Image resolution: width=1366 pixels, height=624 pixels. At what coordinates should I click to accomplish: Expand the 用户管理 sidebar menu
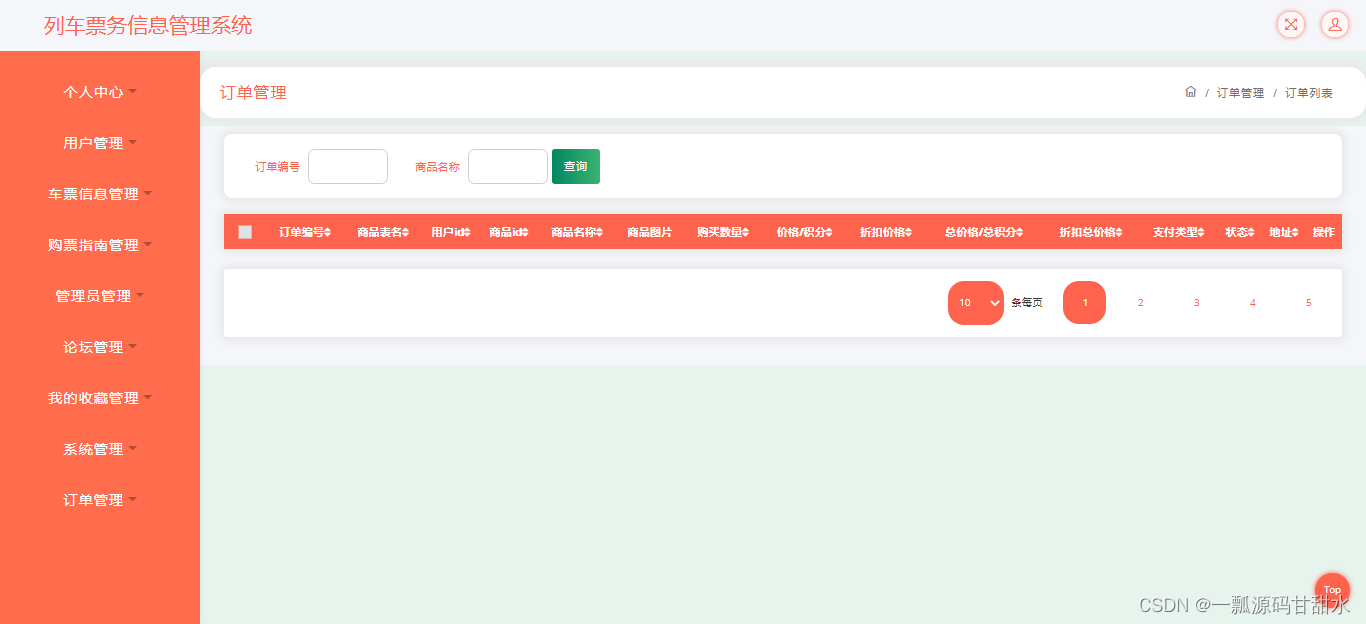coord(100,143)
